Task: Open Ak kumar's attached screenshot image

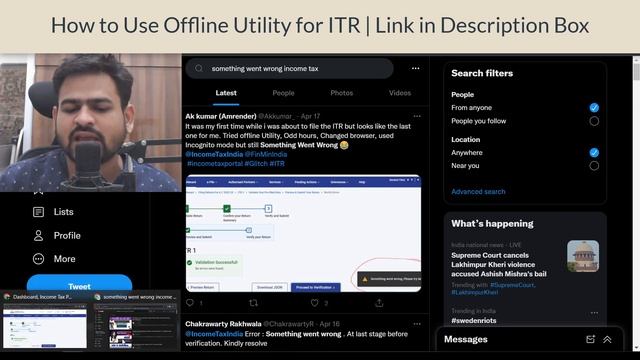Action: click(303, 233)
